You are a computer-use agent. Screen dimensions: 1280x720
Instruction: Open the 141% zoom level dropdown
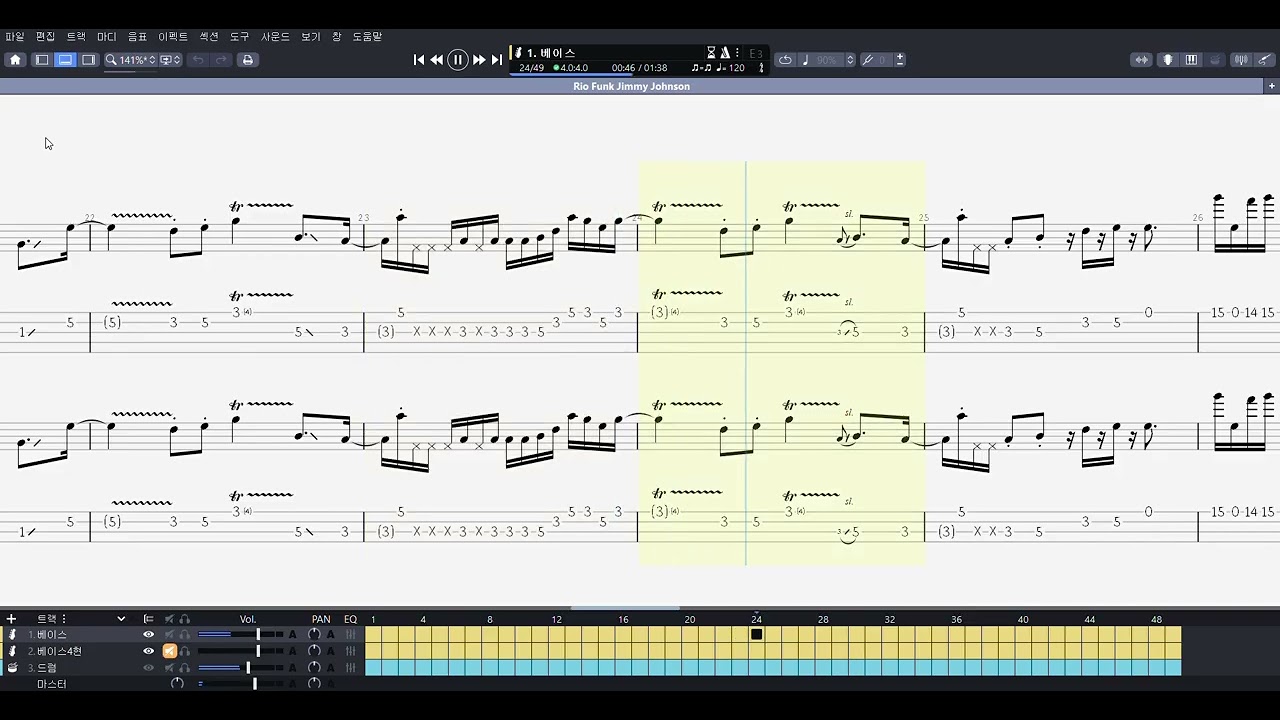coord(130,60)
